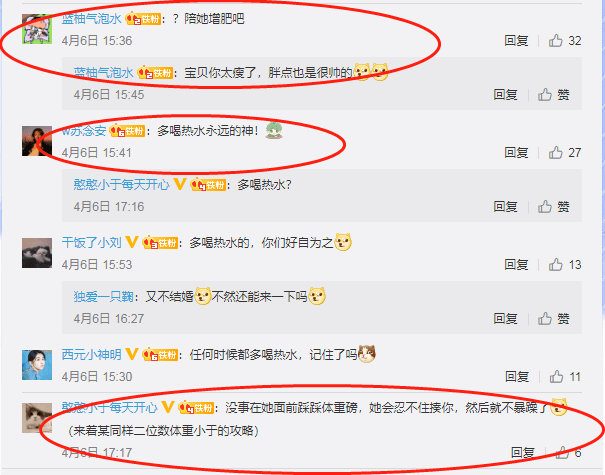Like the comment with 11 likes
This screenshot has height=475, width=605.
click(565, 377)
